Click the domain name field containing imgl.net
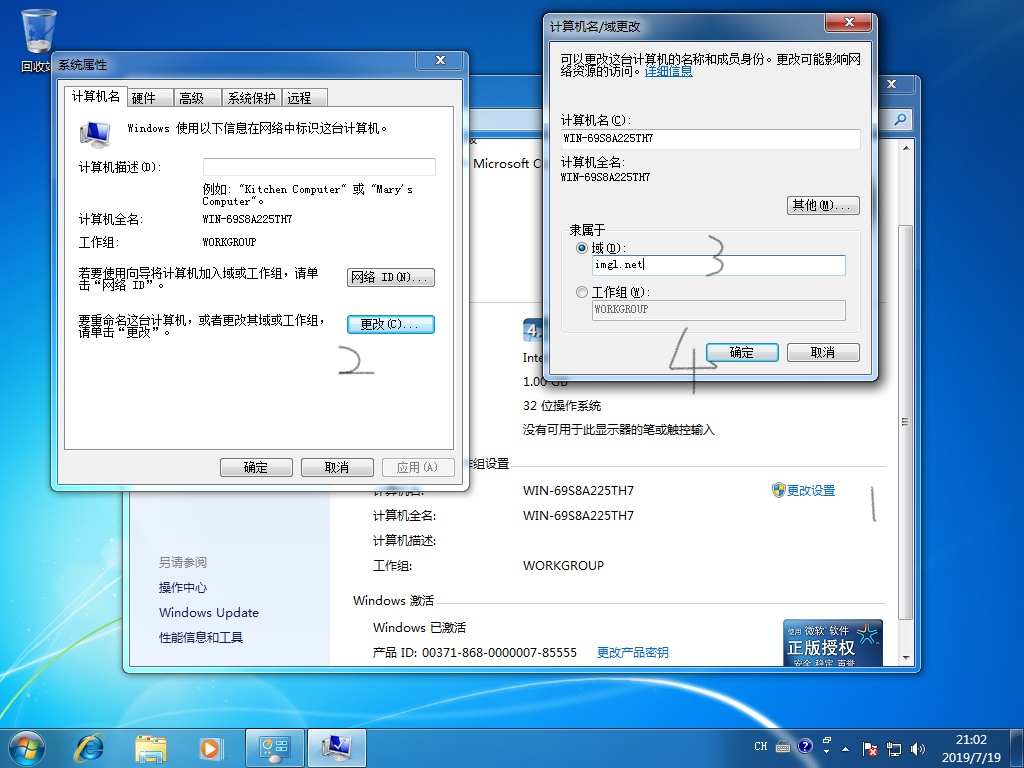This screenshot has width=1024, height=768. click(x=718, y=265)
